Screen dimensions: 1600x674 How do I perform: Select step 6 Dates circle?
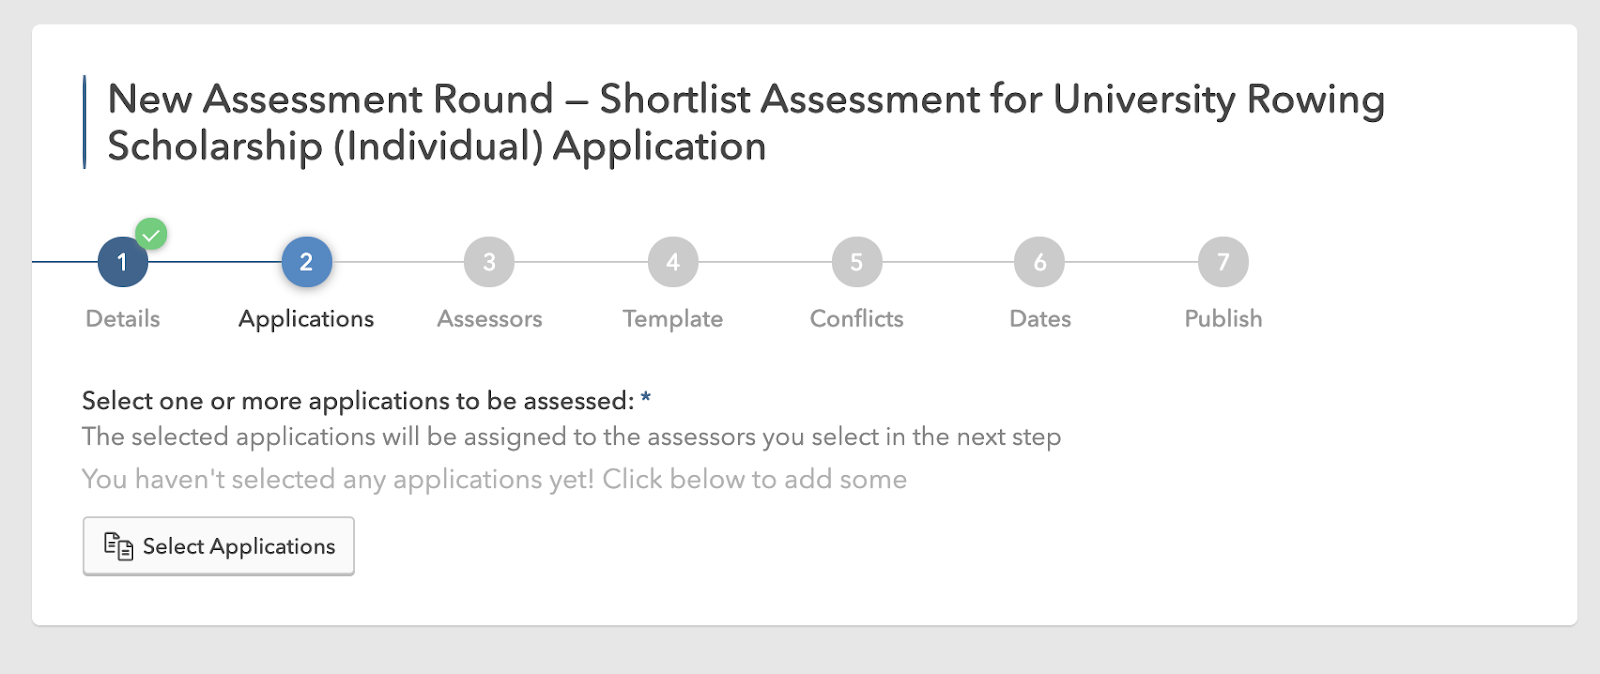[1040, 262]
